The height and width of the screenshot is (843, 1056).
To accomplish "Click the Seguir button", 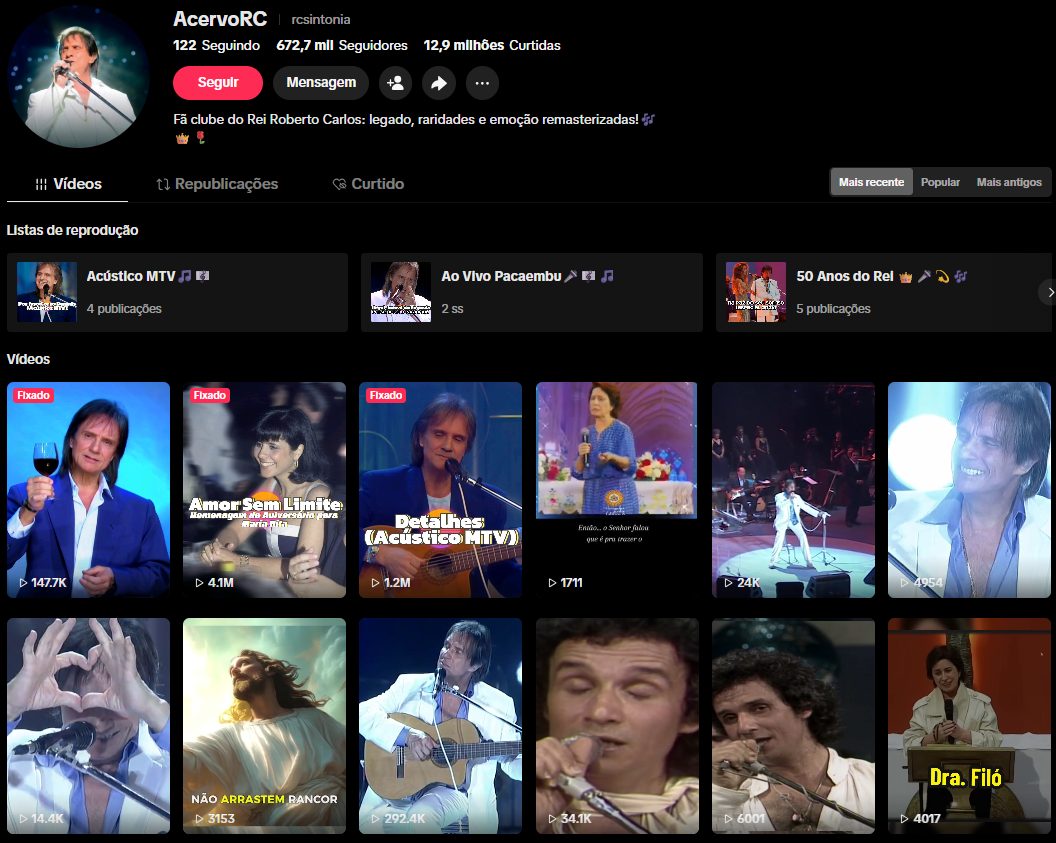I will (x=218, y=83).
